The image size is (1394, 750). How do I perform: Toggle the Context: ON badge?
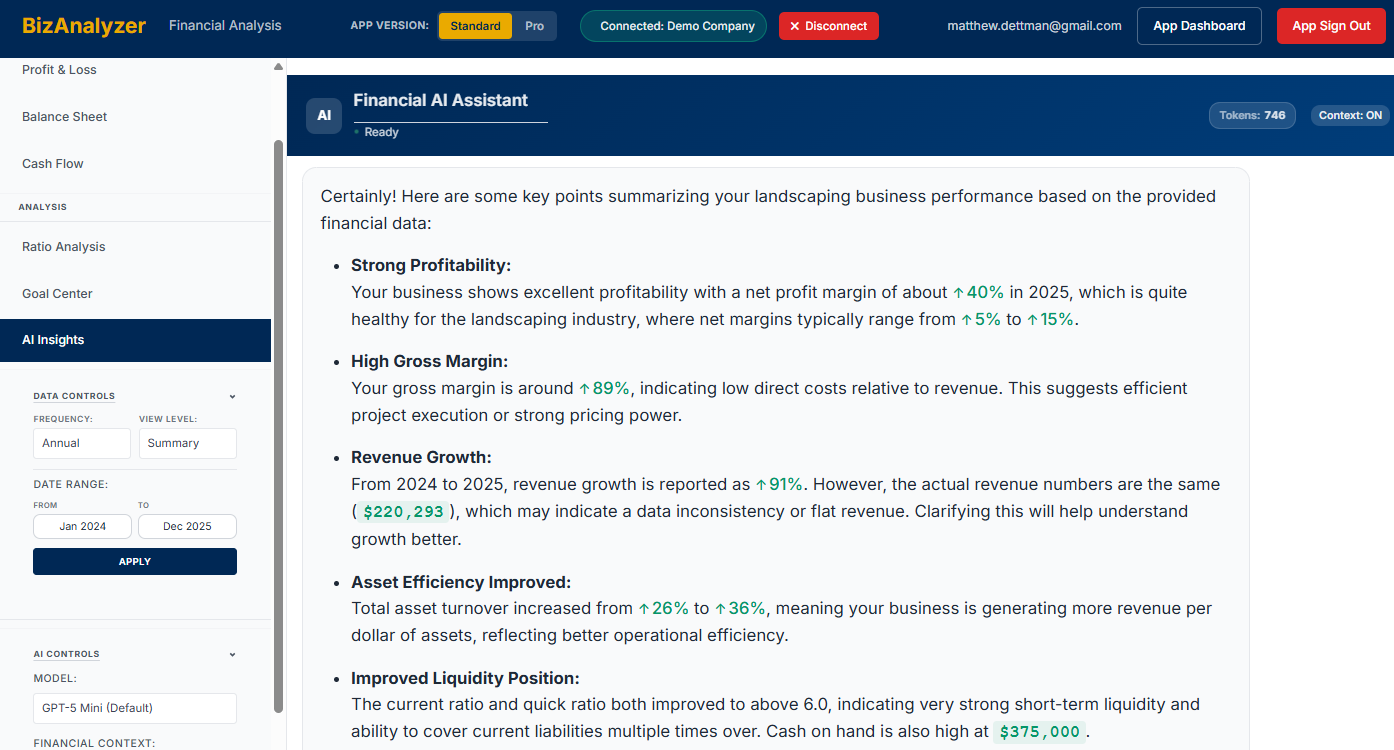1349,115
